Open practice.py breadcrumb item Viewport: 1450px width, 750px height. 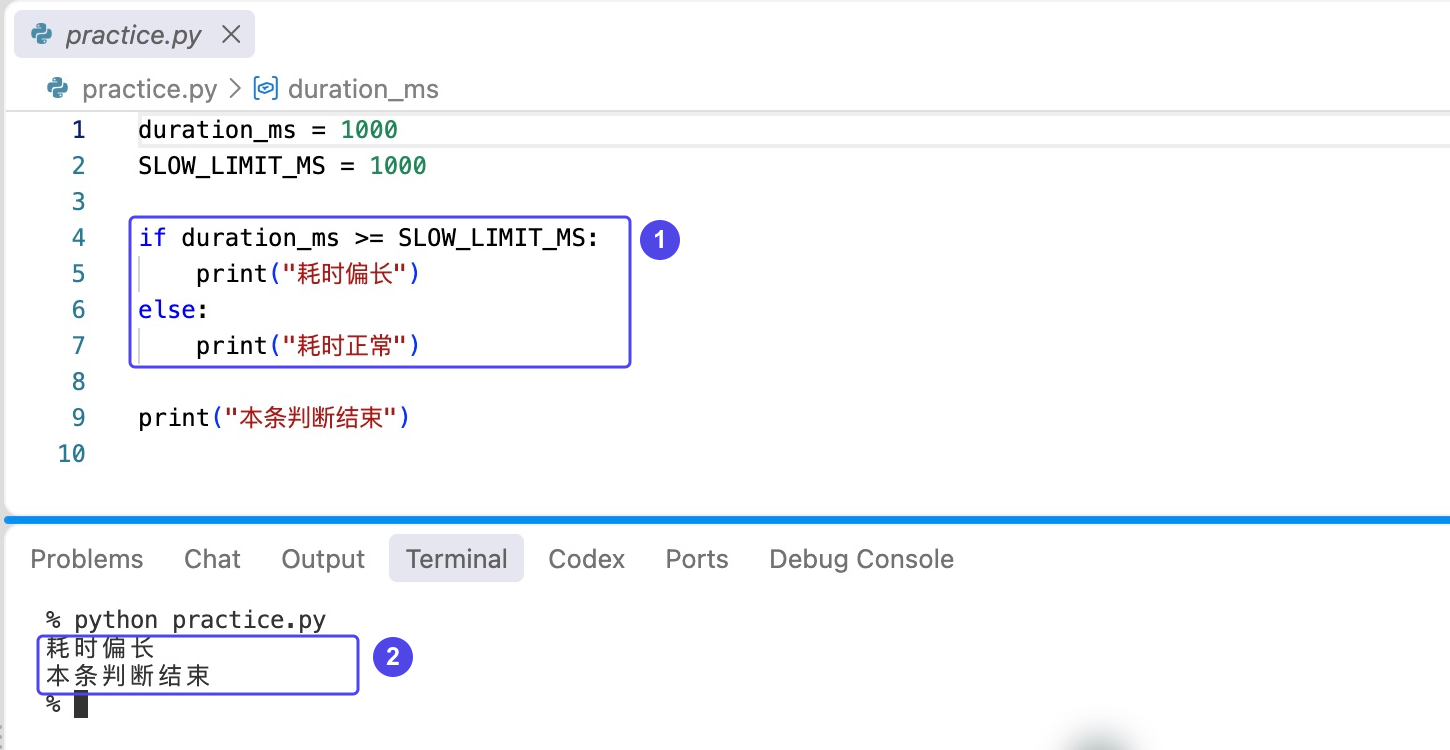click(149, 89)
